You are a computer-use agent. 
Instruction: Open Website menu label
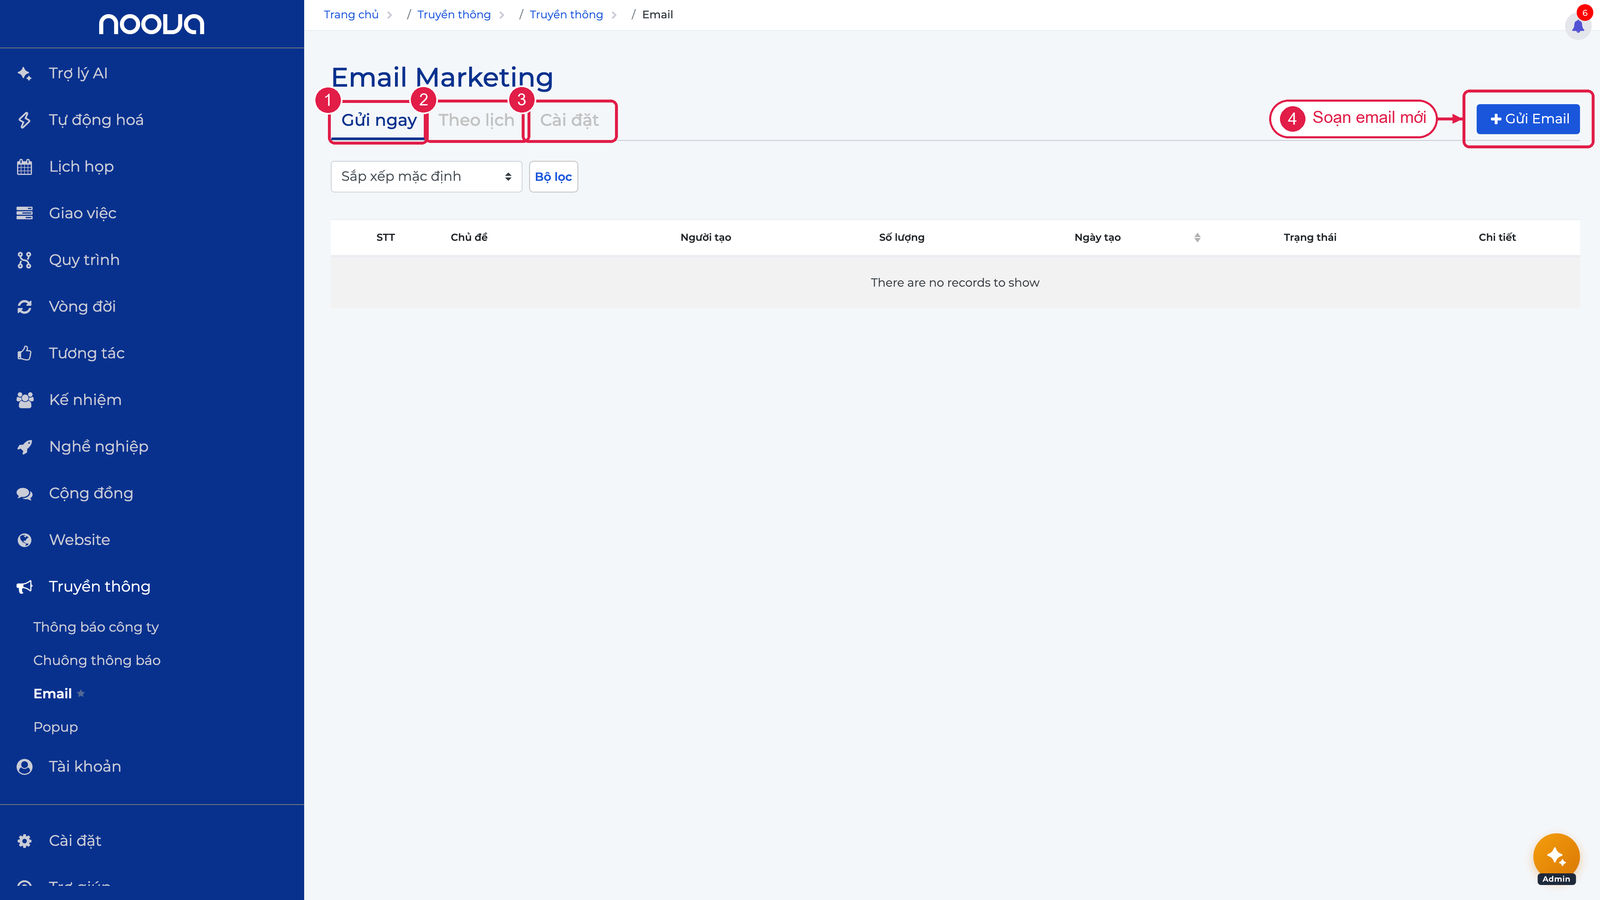79,540
